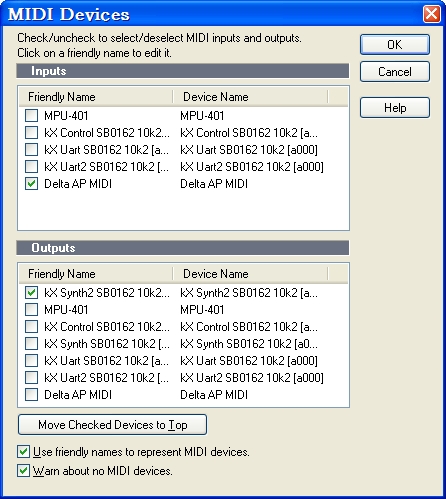Check the kX Control SB0162 output checkbox
Image resolution: width=446 pixels, height=499 pixels.
pos(31,327)
